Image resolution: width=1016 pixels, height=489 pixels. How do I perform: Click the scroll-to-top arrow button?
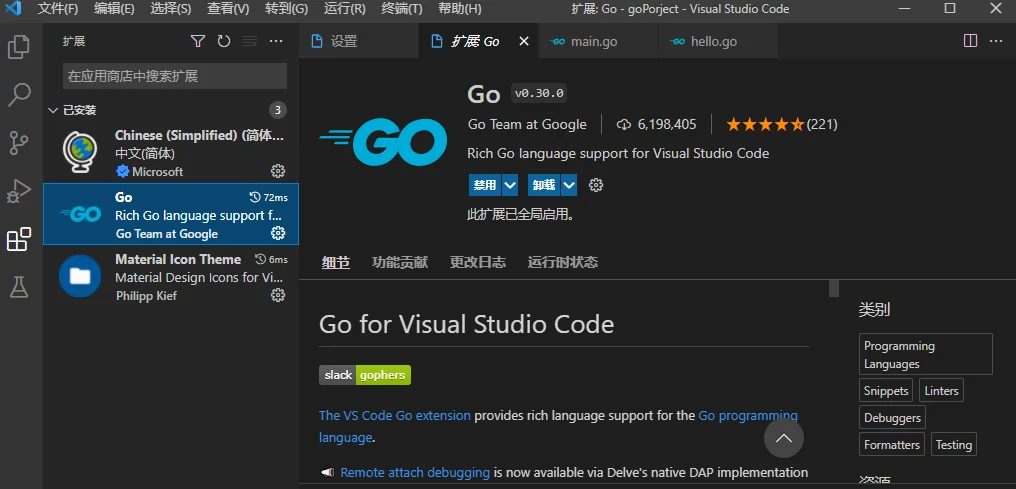click(783, 438)
